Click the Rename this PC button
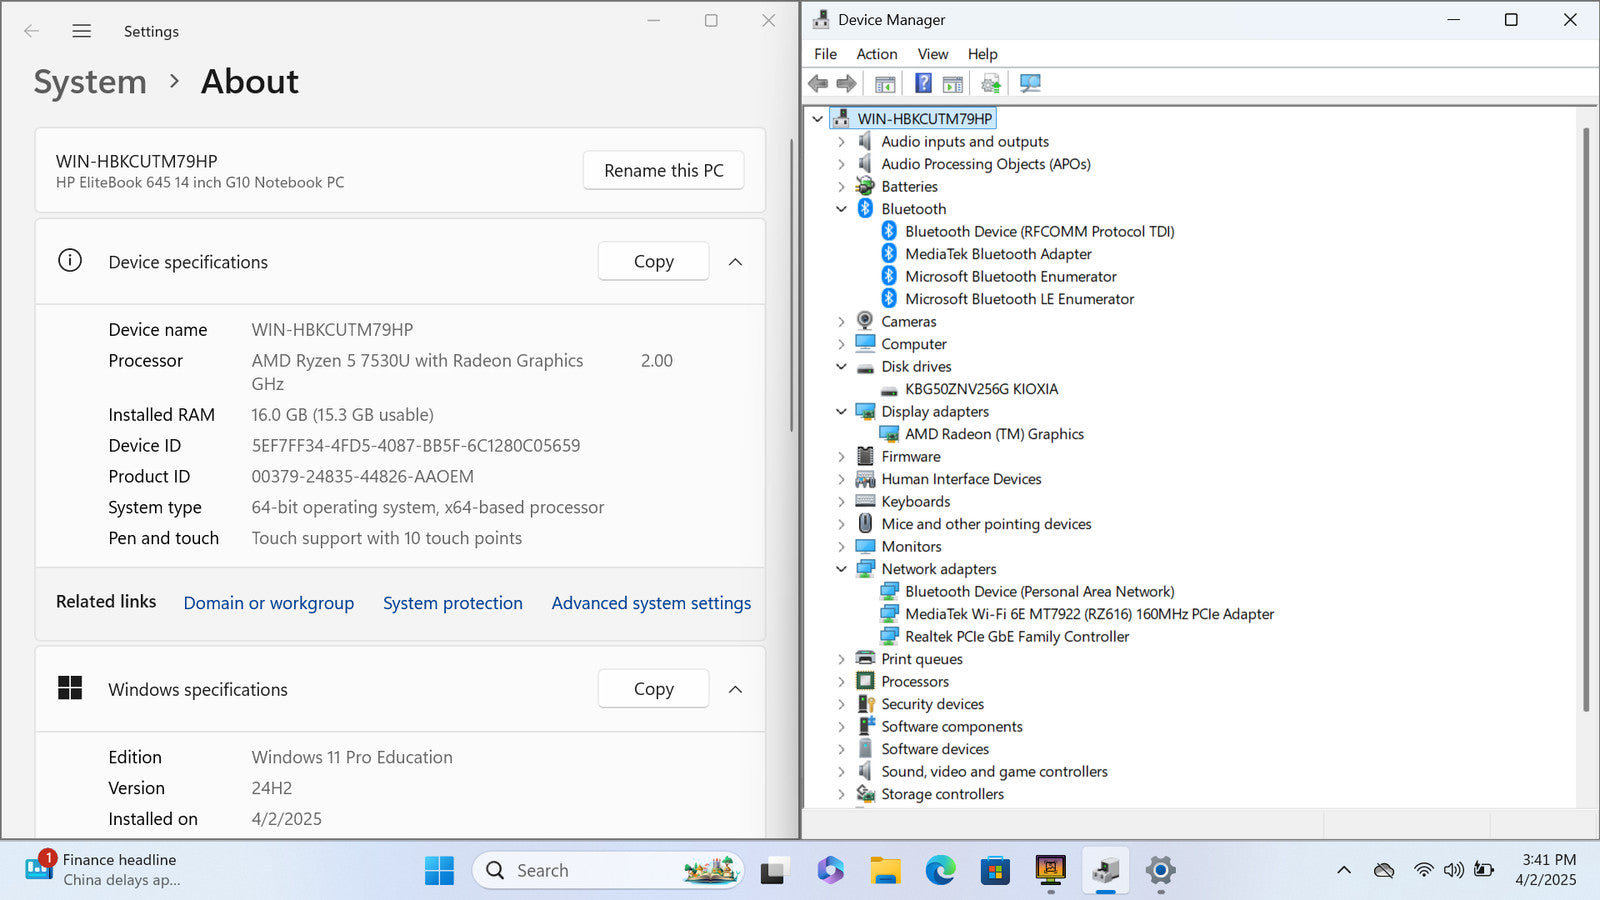 point(663,171)
